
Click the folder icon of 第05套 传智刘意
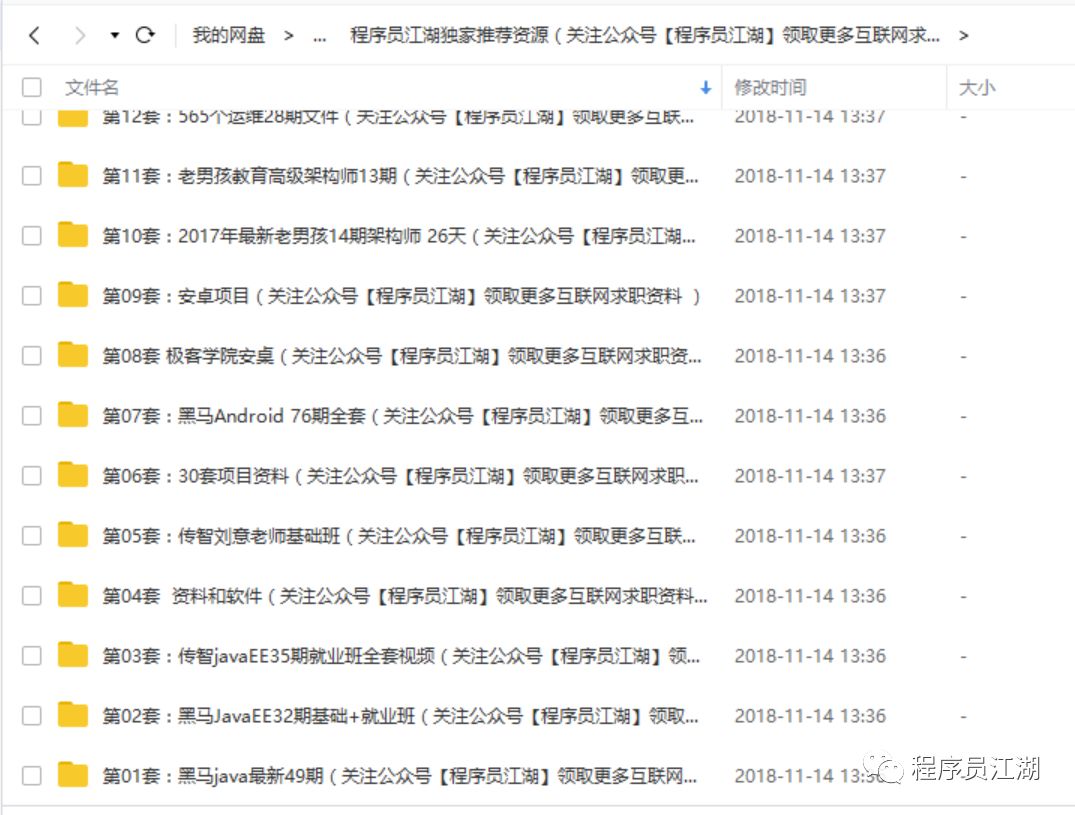73,535
